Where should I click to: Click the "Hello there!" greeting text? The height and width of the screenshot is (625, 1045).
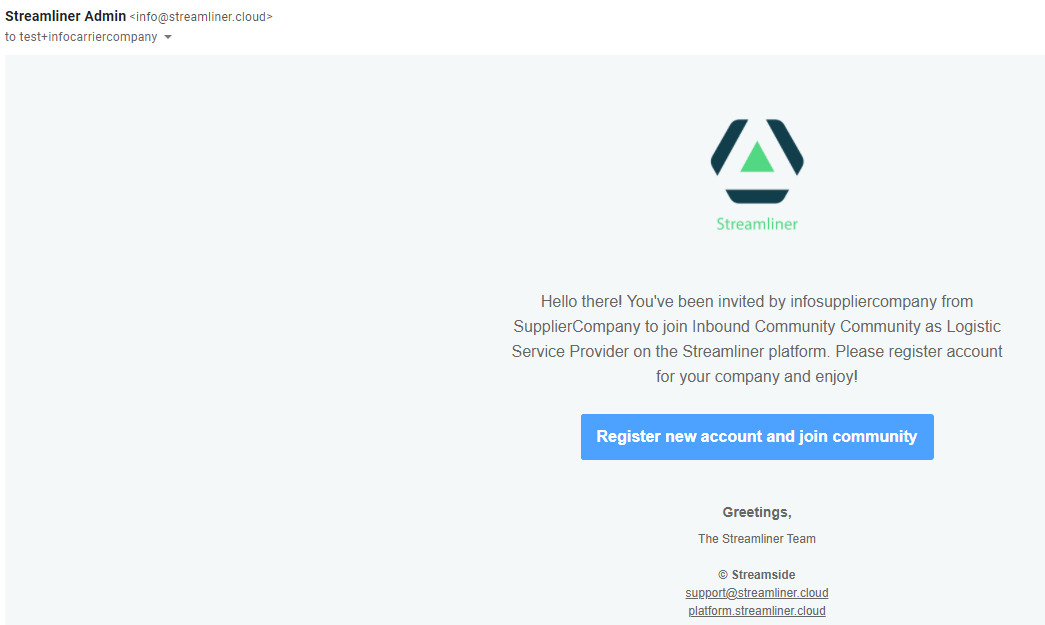coord(581,302)
